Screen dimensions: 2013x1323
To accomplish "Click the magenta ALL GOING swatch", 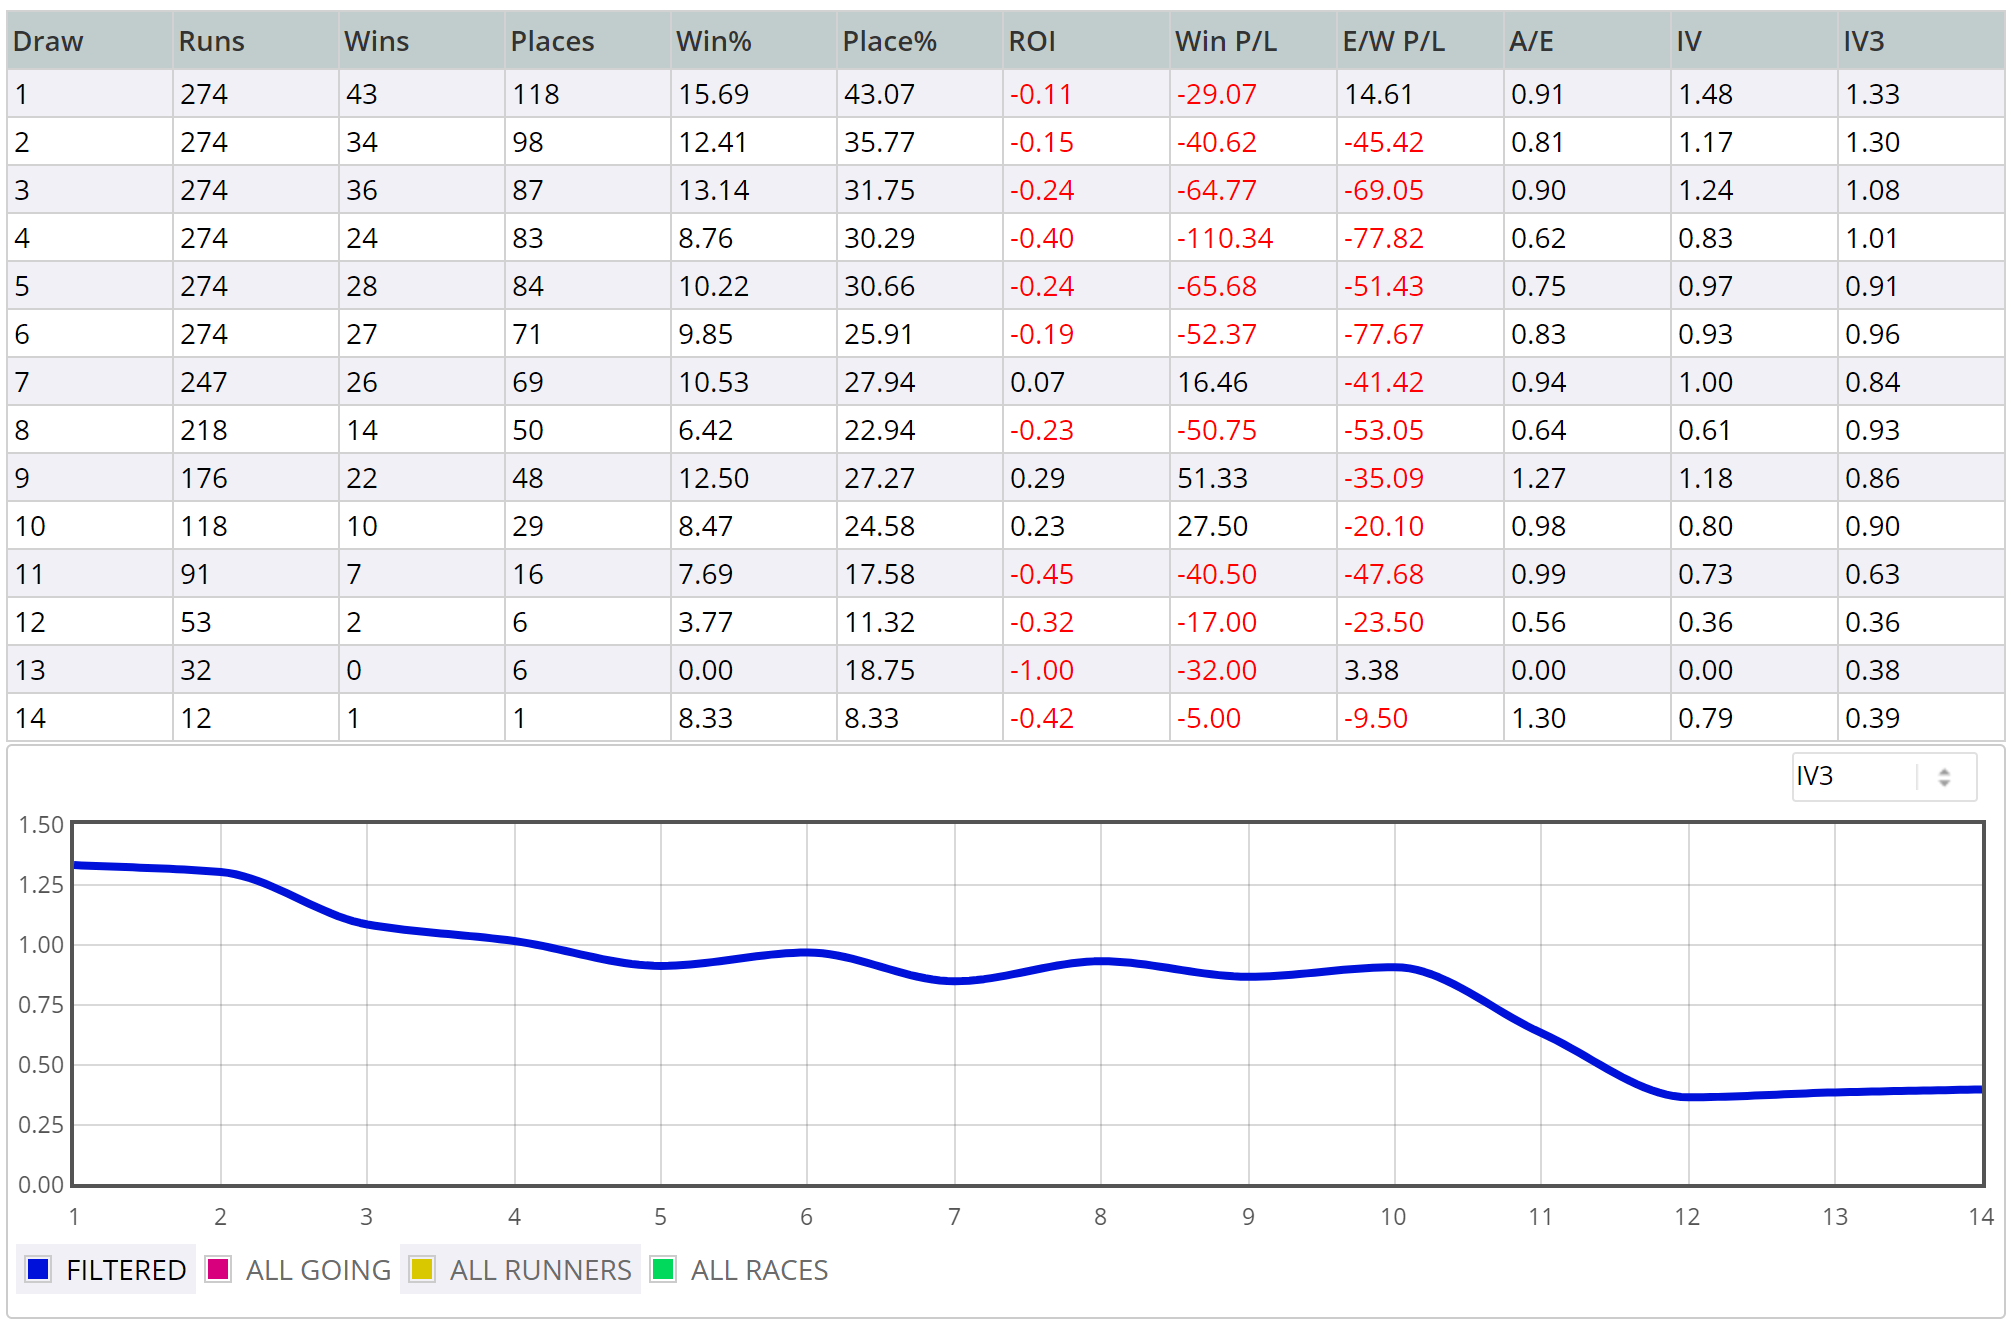I will pos(218,1269).
